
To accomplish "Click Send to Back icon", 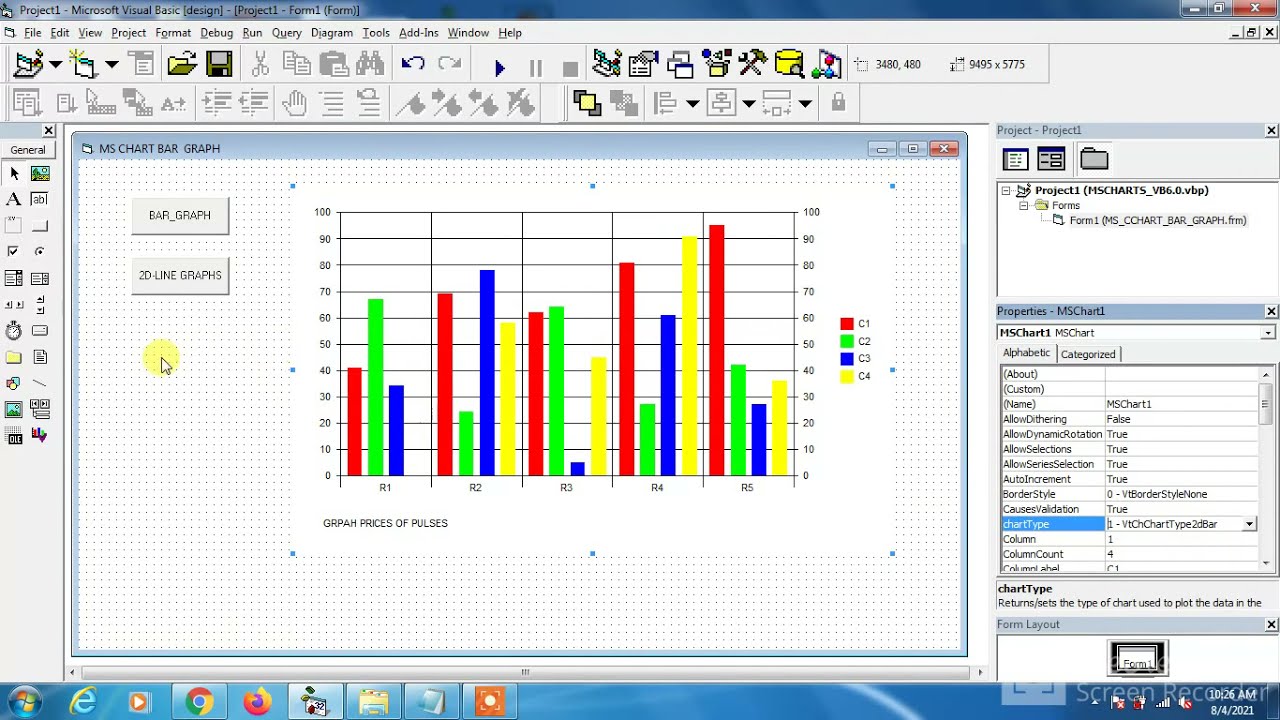I will click(x=624, y=102).
